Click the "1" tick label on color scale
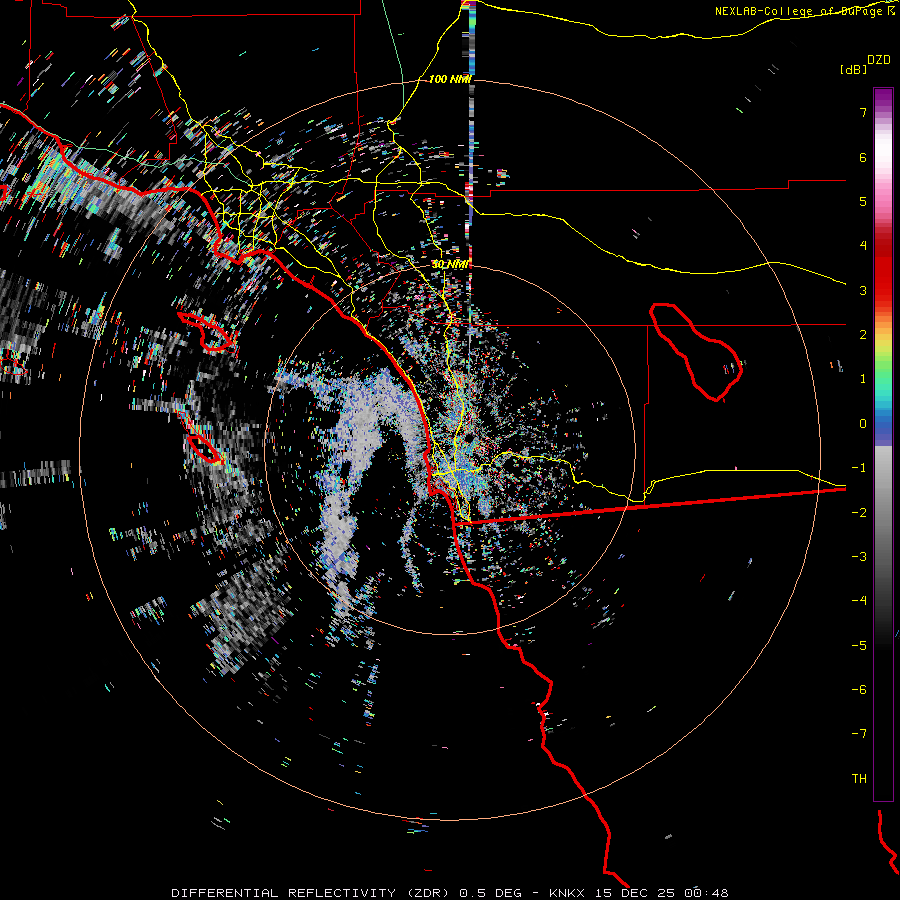 [x=863, y=379]
